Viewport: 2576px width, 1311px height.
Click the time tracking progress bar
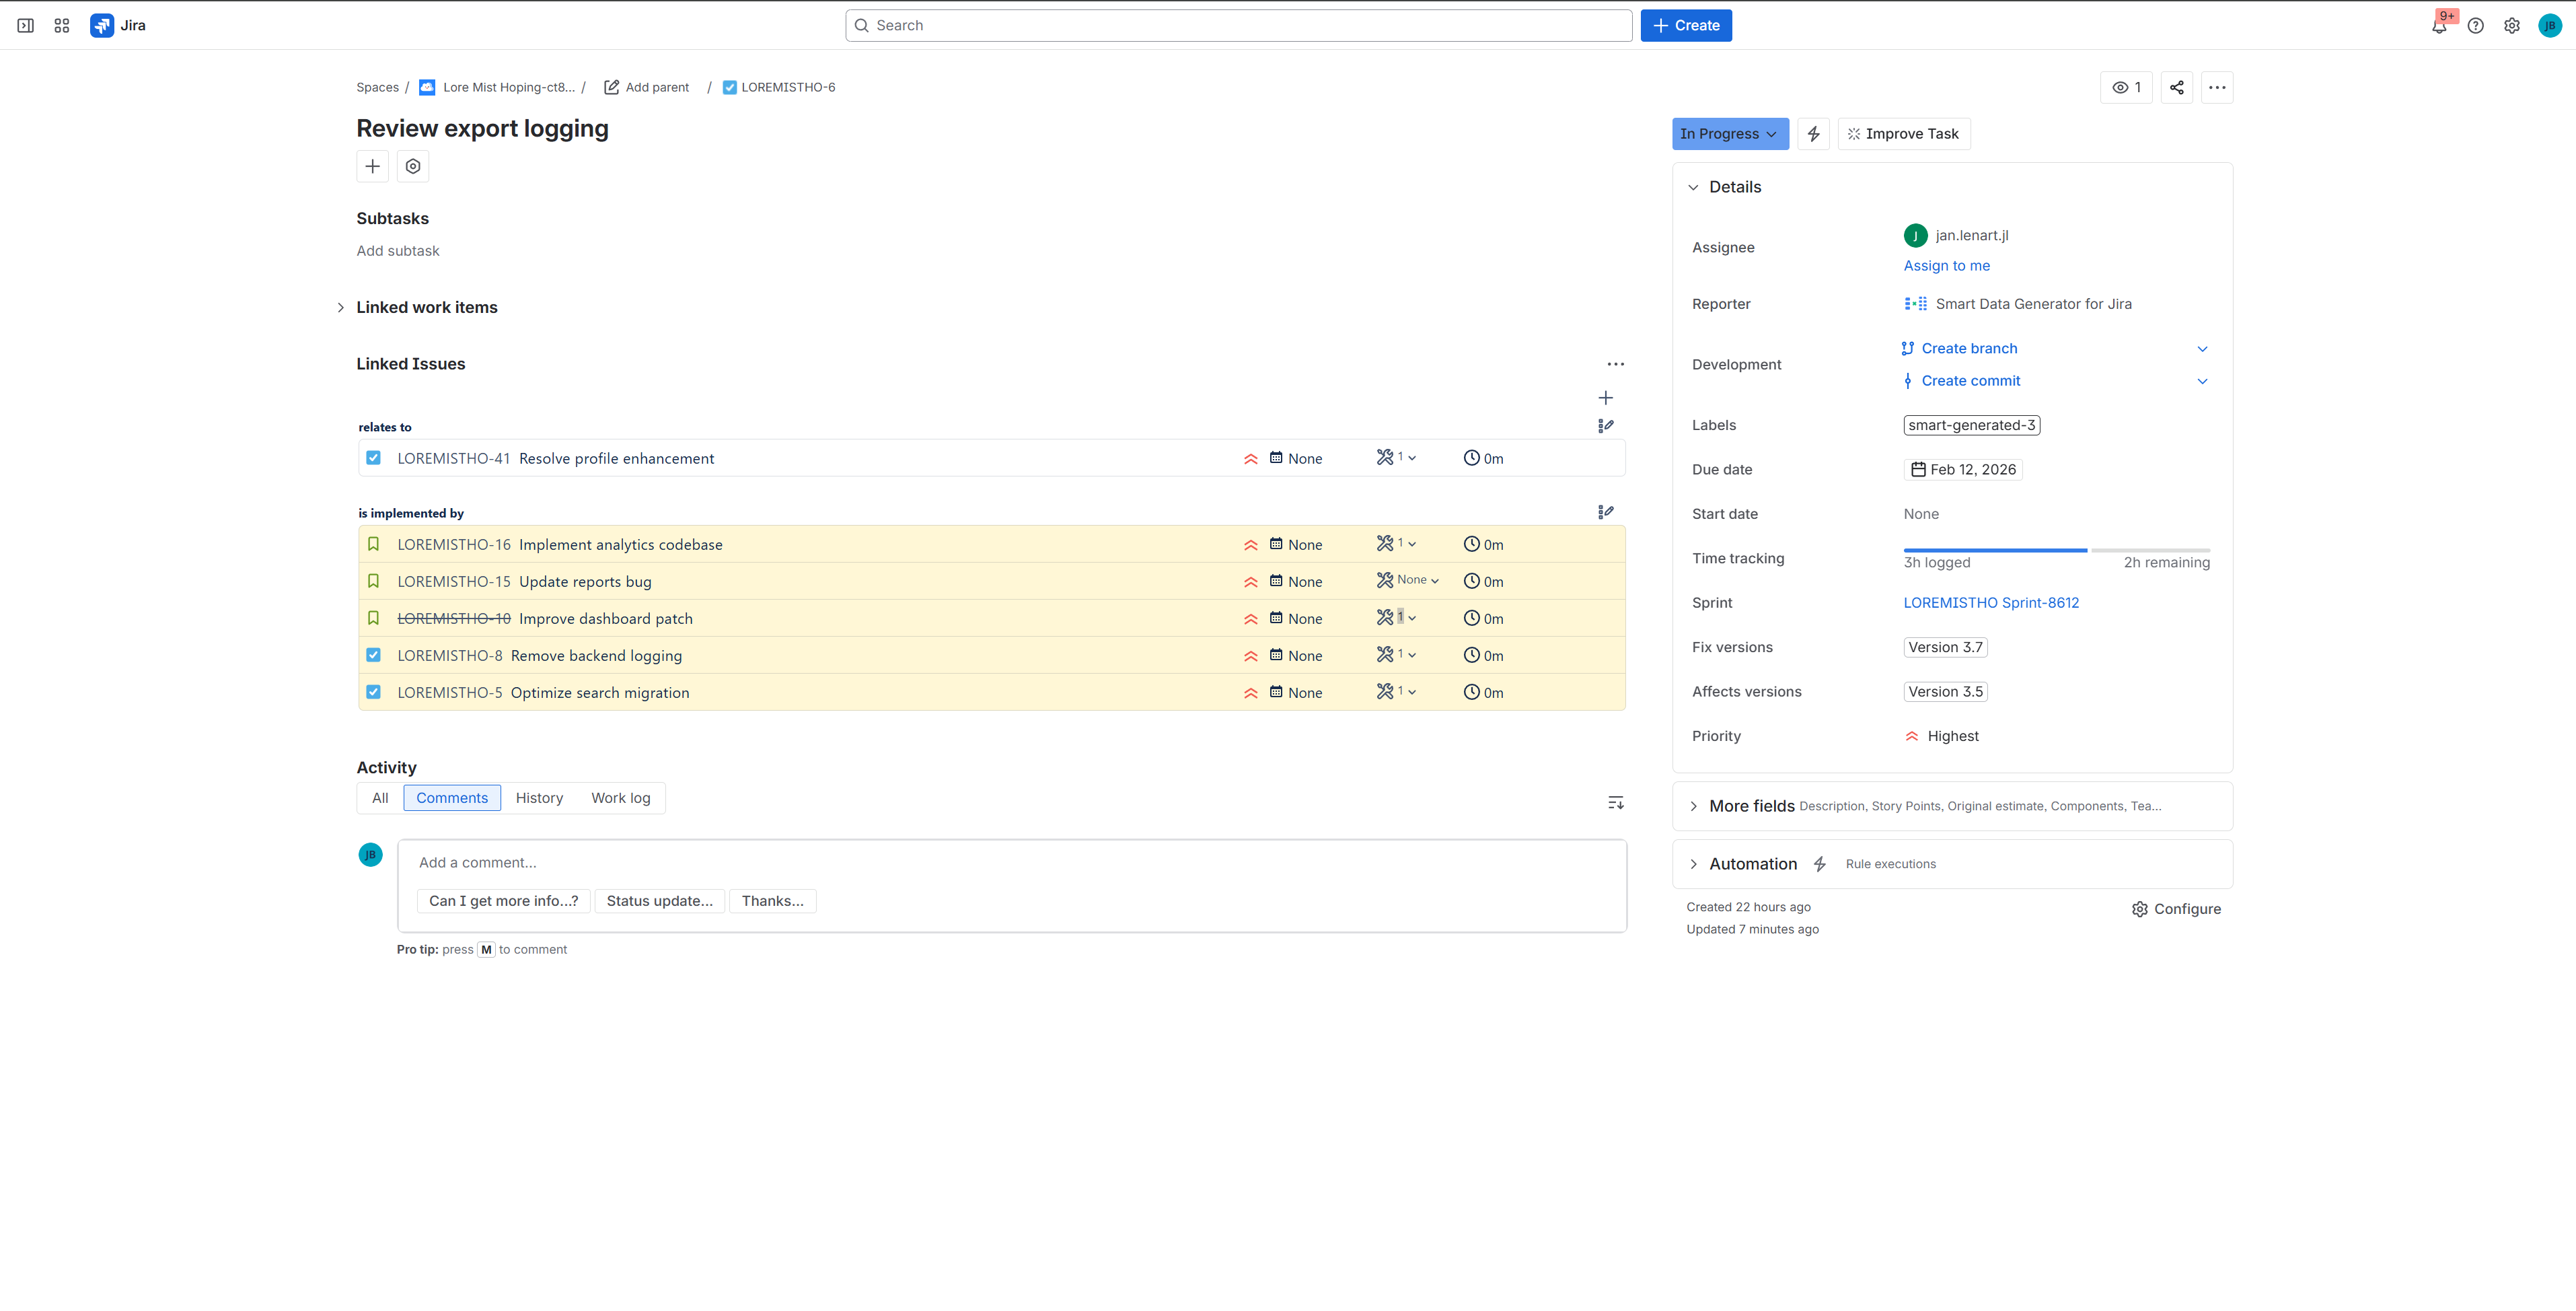(2056, 550)
